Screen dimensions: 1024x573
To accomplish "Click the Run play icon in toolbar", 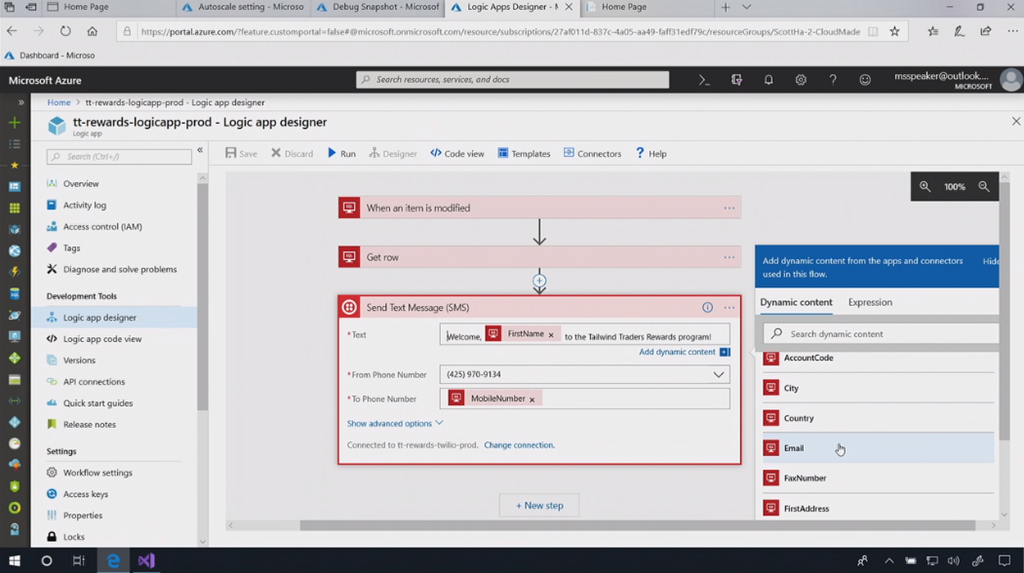I will (x=333, y=154).
